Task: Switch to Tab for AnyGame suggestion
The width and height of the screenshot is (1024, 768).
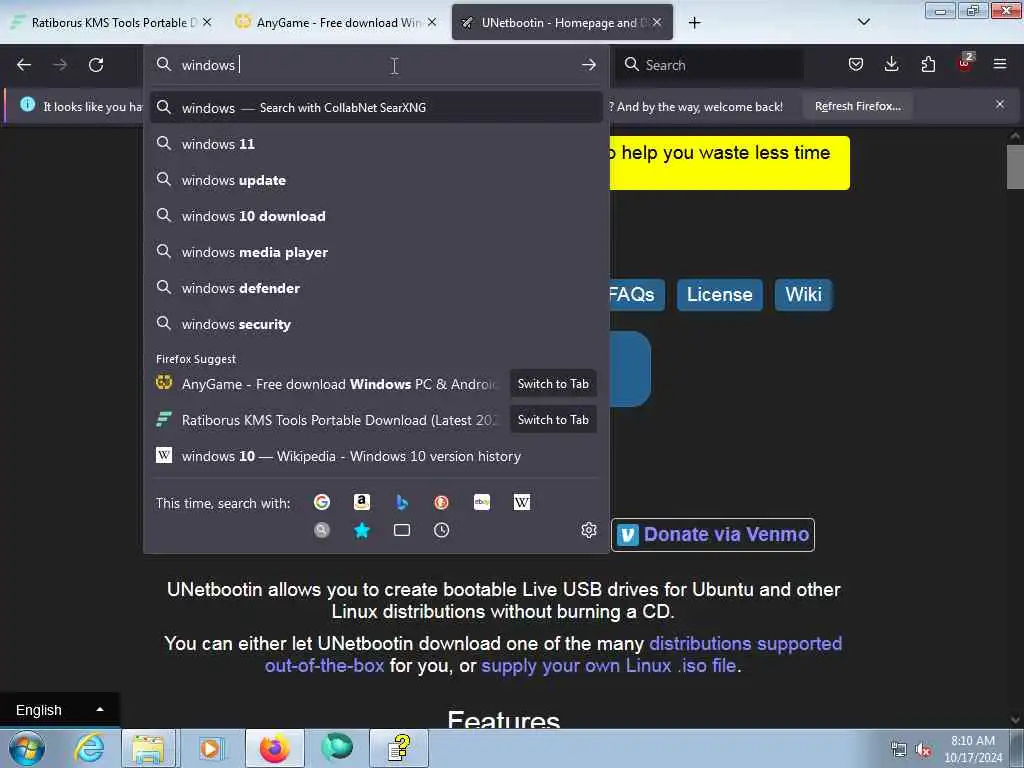Action: 552,384
